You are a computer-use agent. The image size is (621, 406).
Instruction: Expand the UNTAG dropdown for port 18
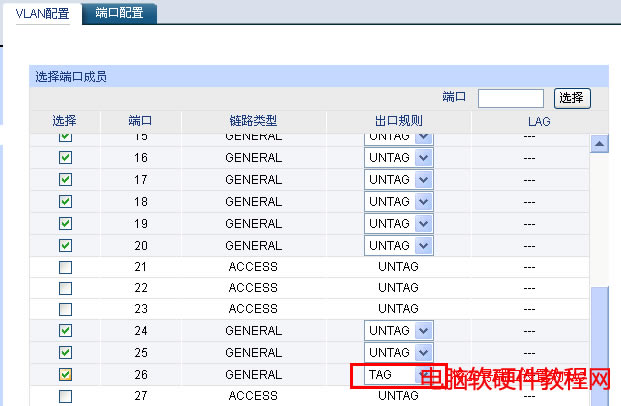pyautogui.click(x=423, y=202)
